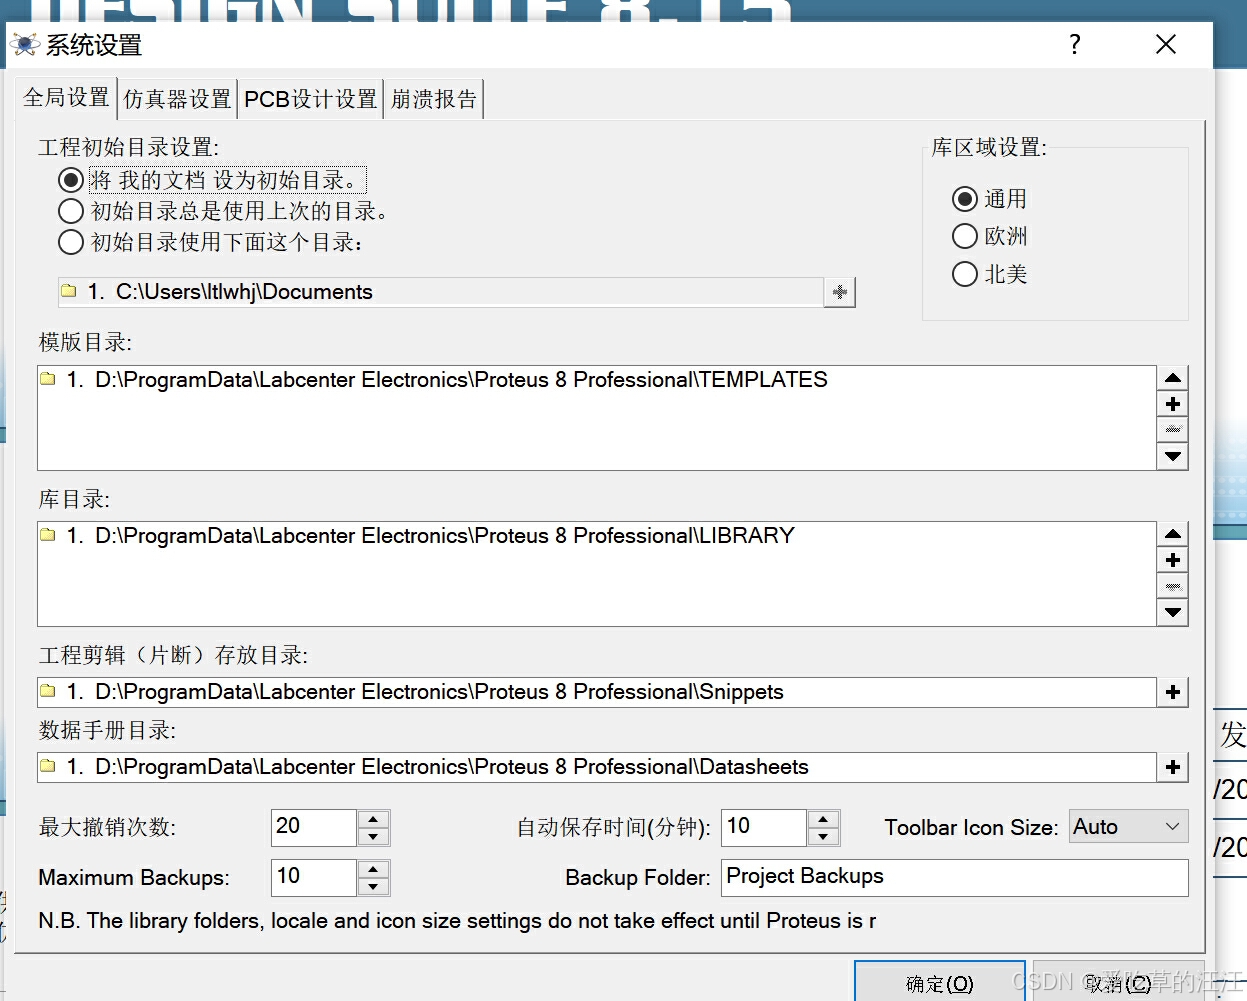This screenshot has width=1247, height=1001.
Task: Confirm settings with 确定(O) button
Action: [939, 983]
